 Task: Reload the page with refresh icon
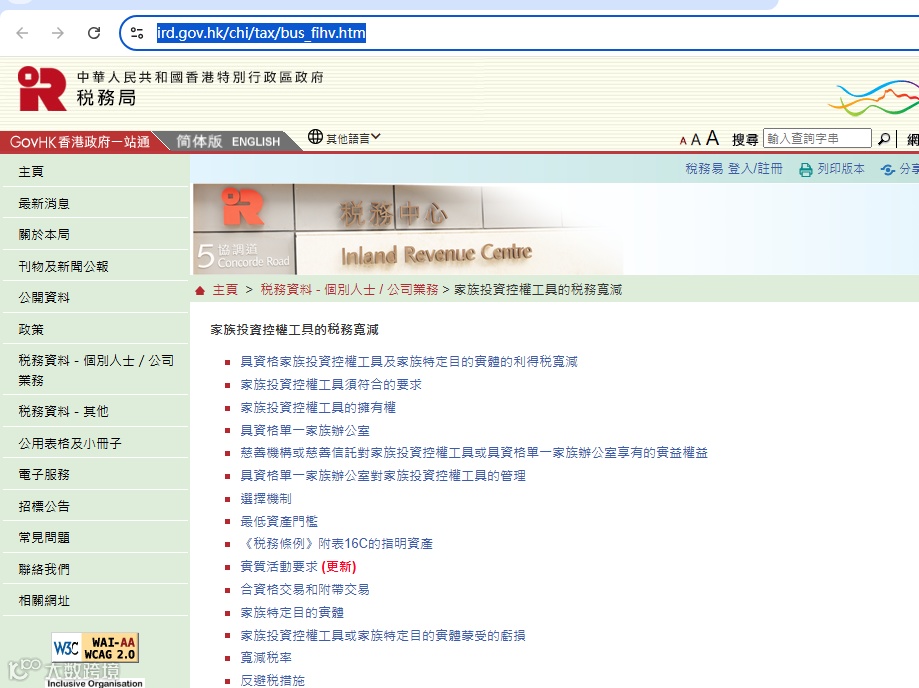click(x=94, y=33)
